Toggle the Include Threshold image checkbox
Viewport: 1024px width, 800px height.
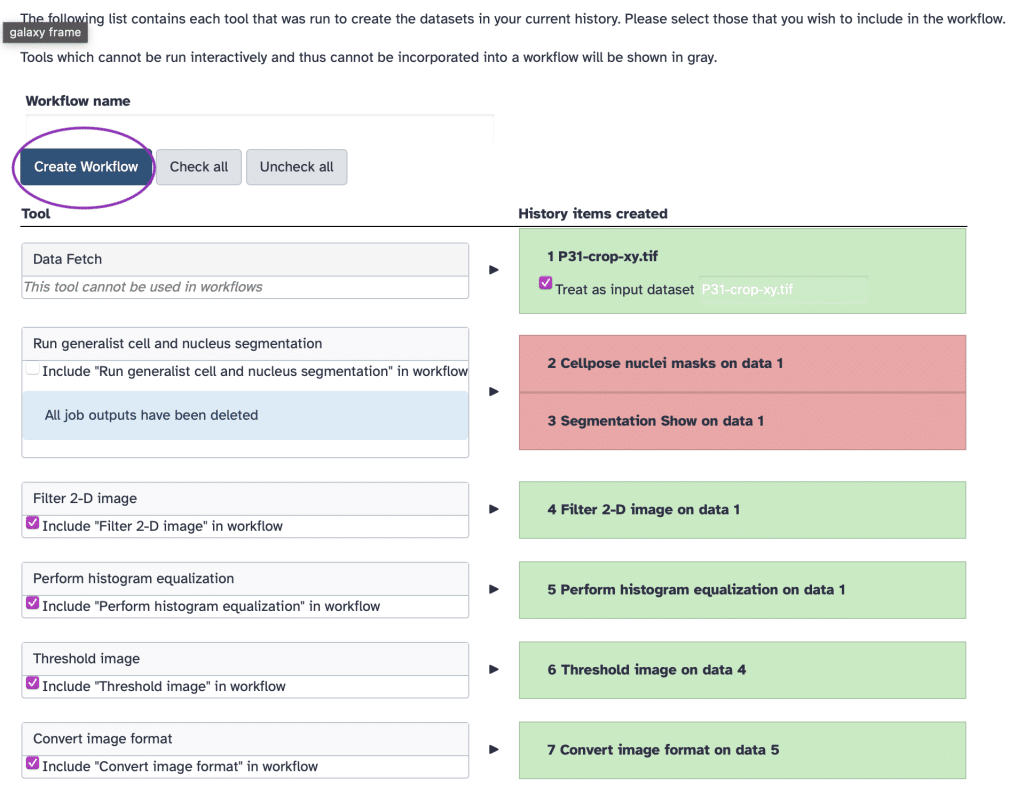tap(33, 684)
